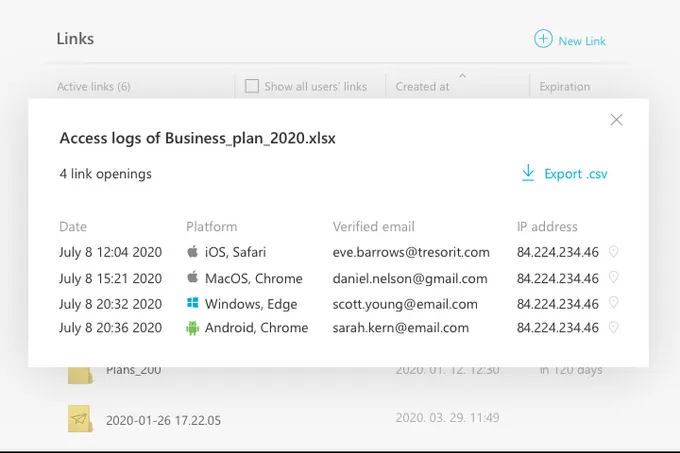
Task: Click location pin for eve.barrows IP address
Action: tap(613, 252)
